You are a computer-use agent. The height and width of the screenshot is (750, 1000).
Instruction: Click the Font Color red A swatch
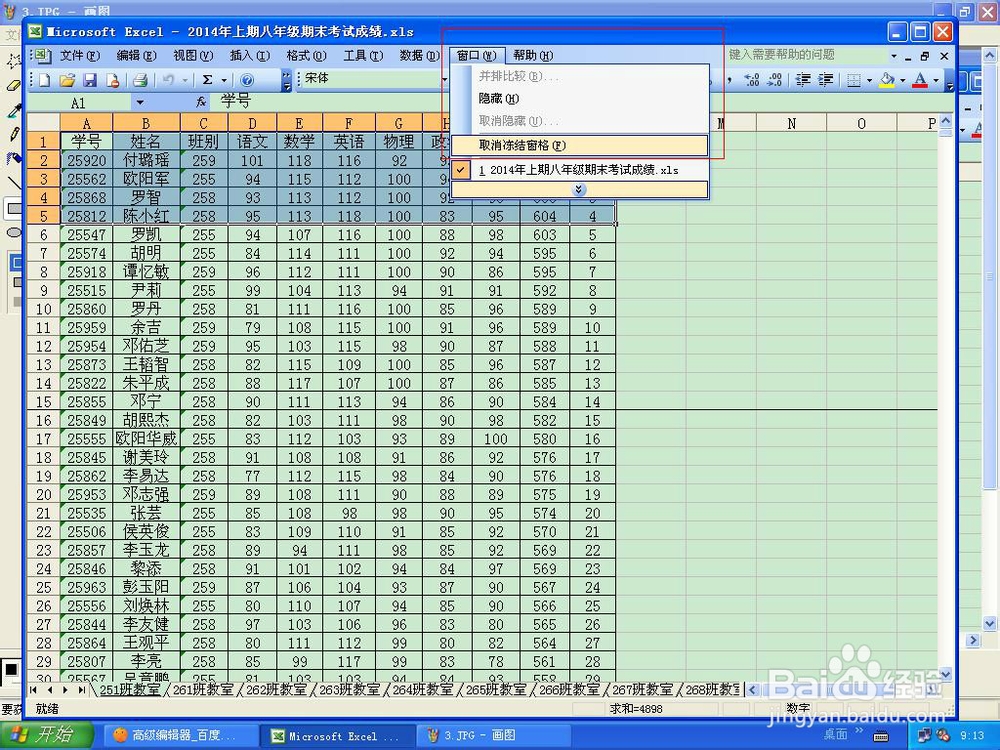[920, 80]
